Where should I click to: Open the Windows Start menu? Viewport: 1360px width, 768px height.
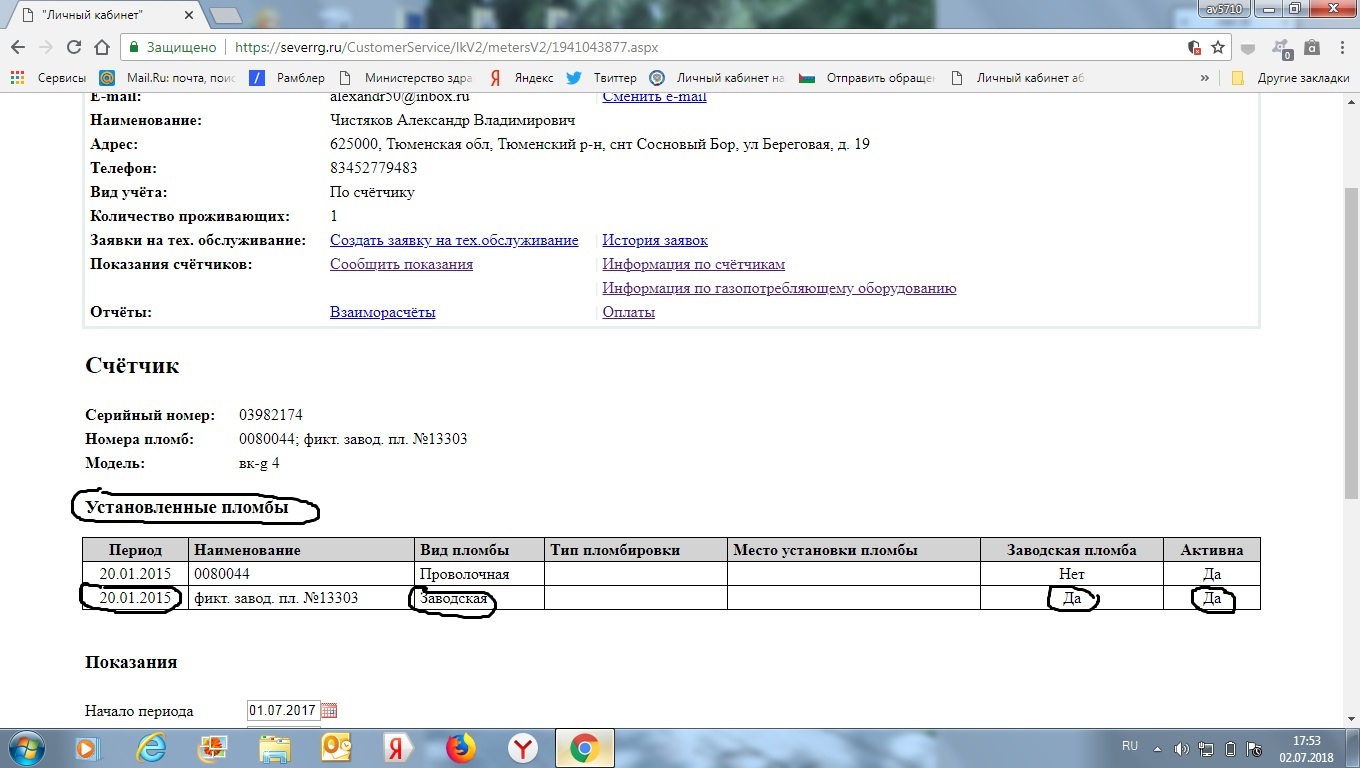25,748
